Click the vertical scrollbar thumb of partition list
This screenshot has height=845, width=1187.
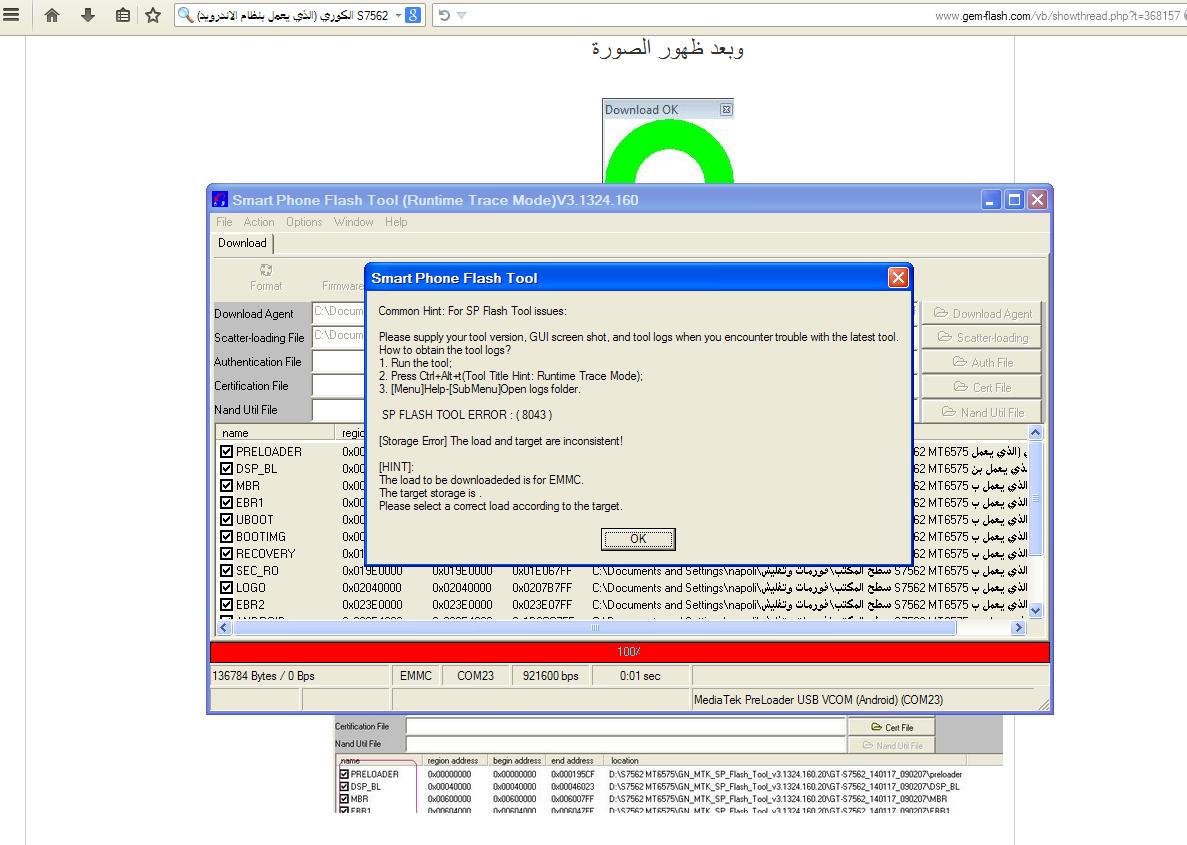[1036, 499]
